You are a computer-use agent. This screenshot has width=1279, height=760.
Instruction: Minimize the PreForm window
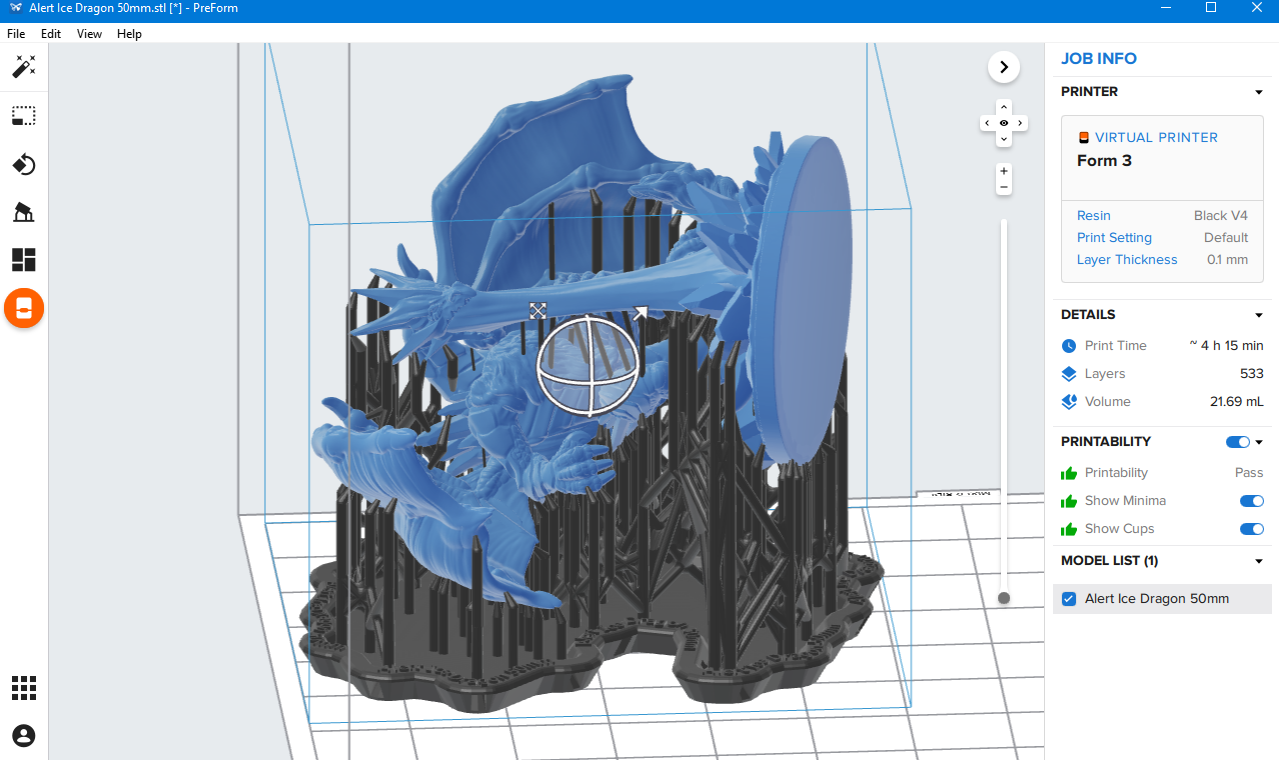[x=1165, y=7]
